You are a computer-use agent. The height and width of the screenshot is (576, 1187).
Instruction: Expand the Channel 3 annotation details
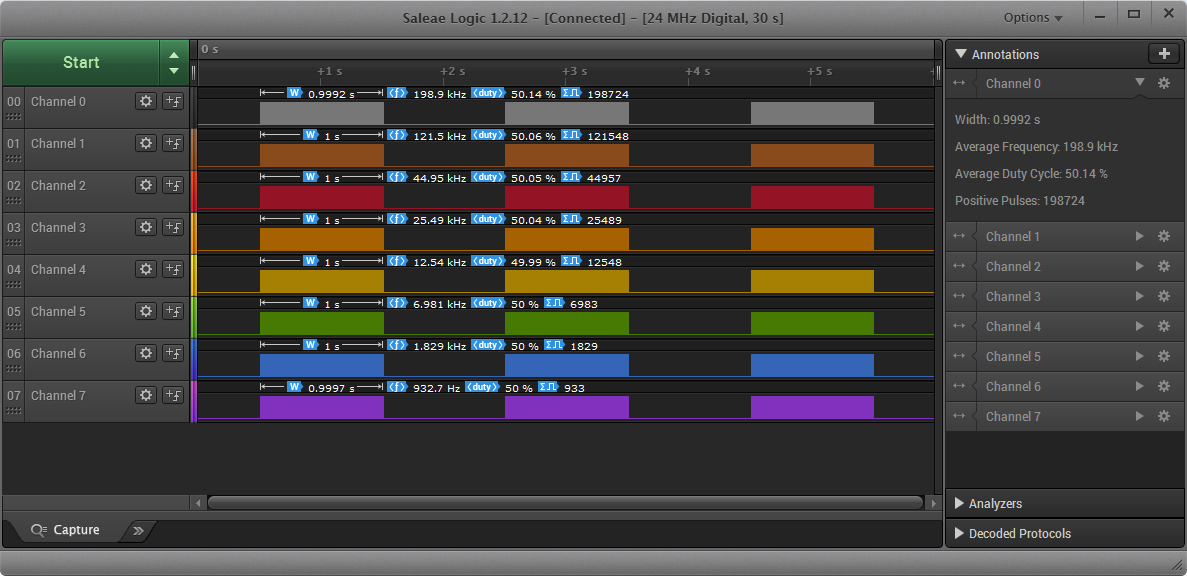[1139, 297]
